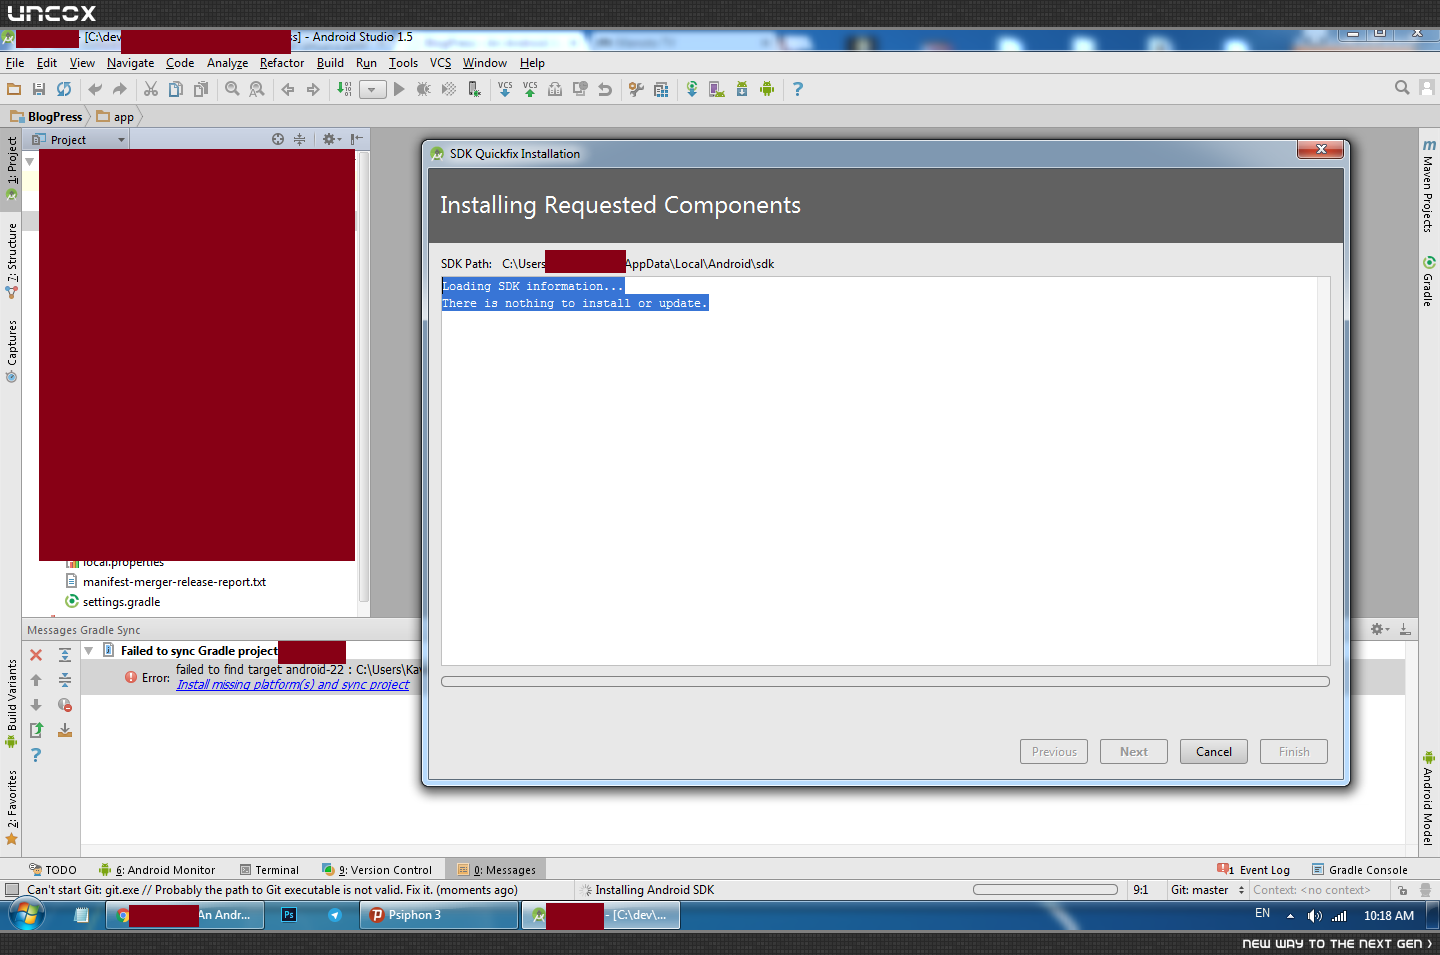Screen dimensions: 1440x955
Task: Click the Cut scissors icon
Action: click(x=151, y=89)
